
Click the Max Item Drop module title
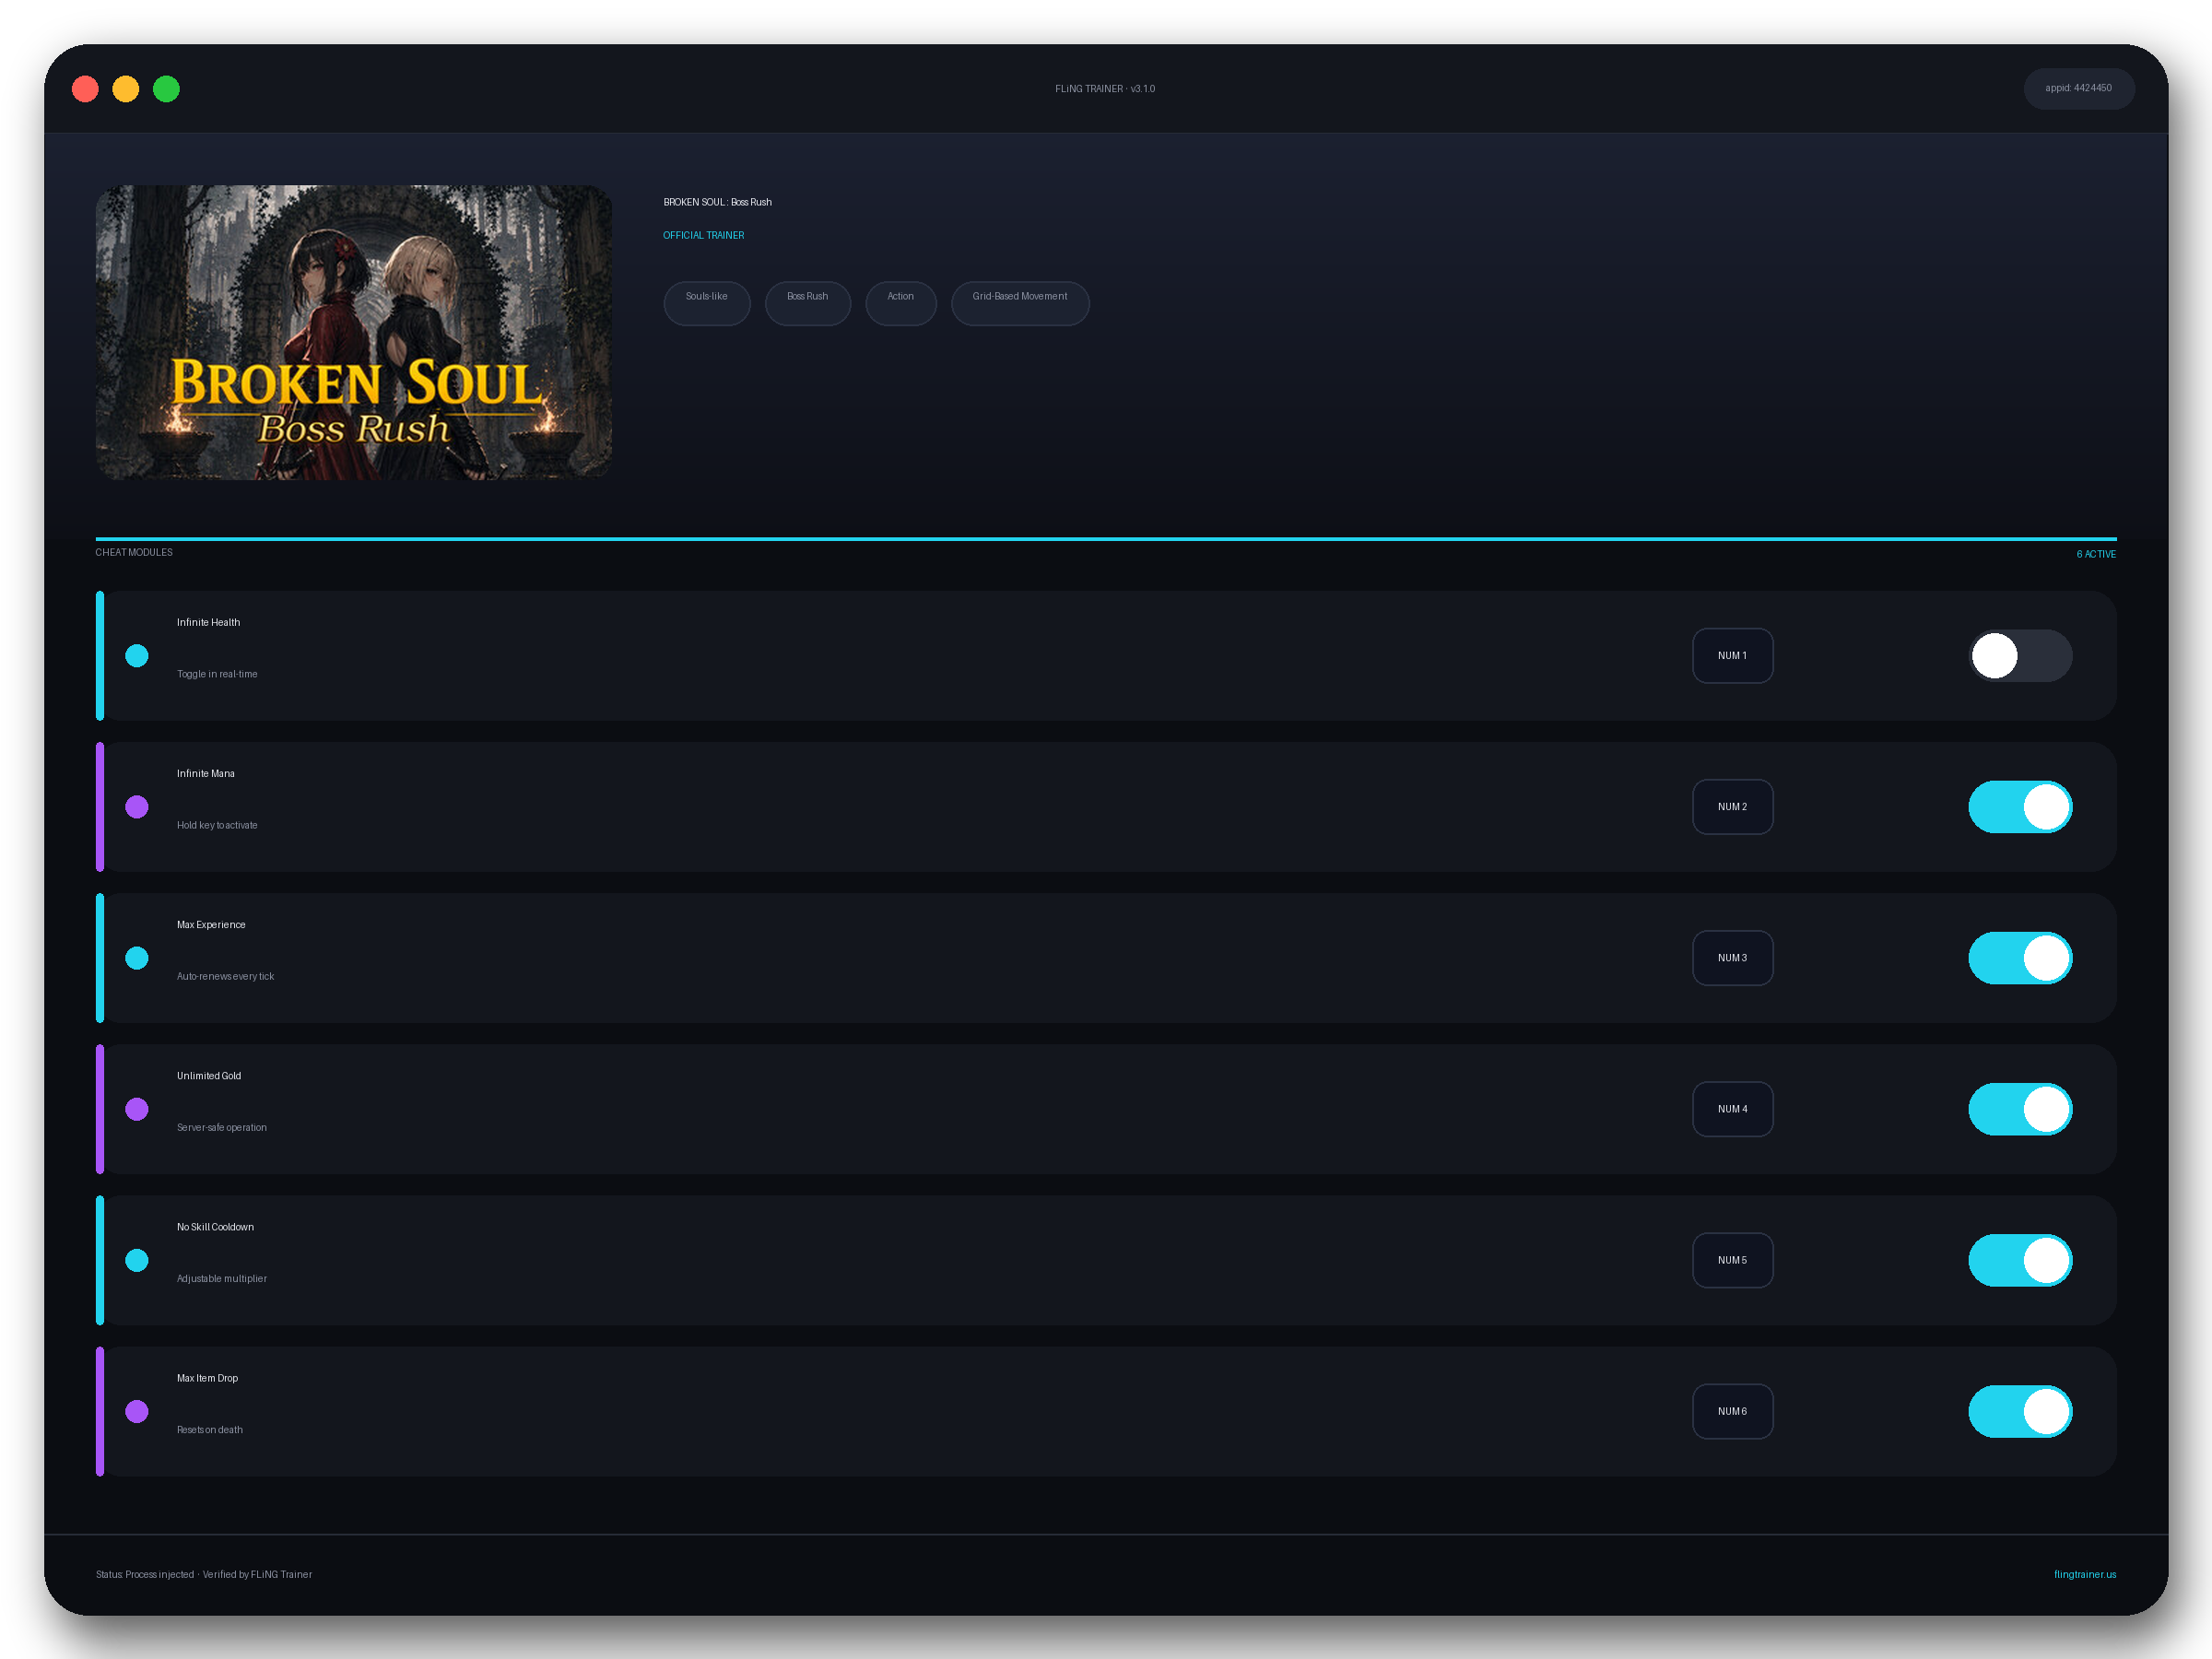[x=207, y=1377]
